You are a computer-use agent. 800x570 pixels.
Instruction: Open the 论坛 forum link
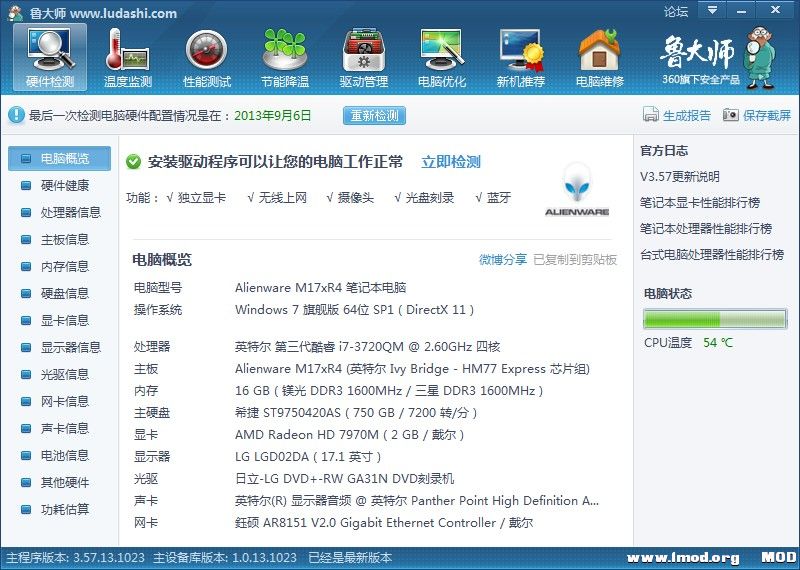(676, 11)
